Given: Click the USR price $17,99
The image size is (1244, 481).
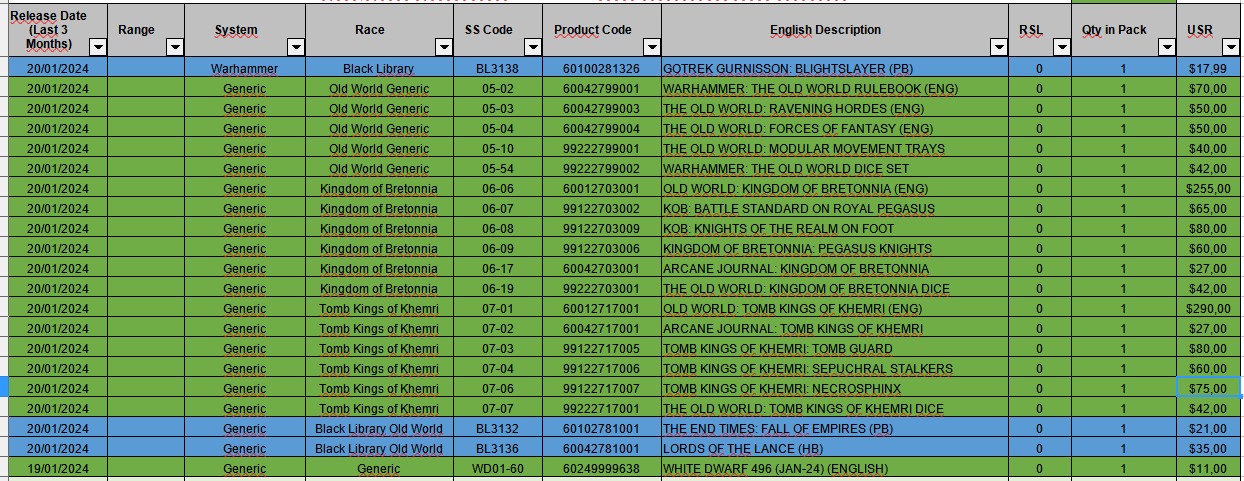Looking at the screenshot, I should pyautogui.click(x=1207, y=68).
